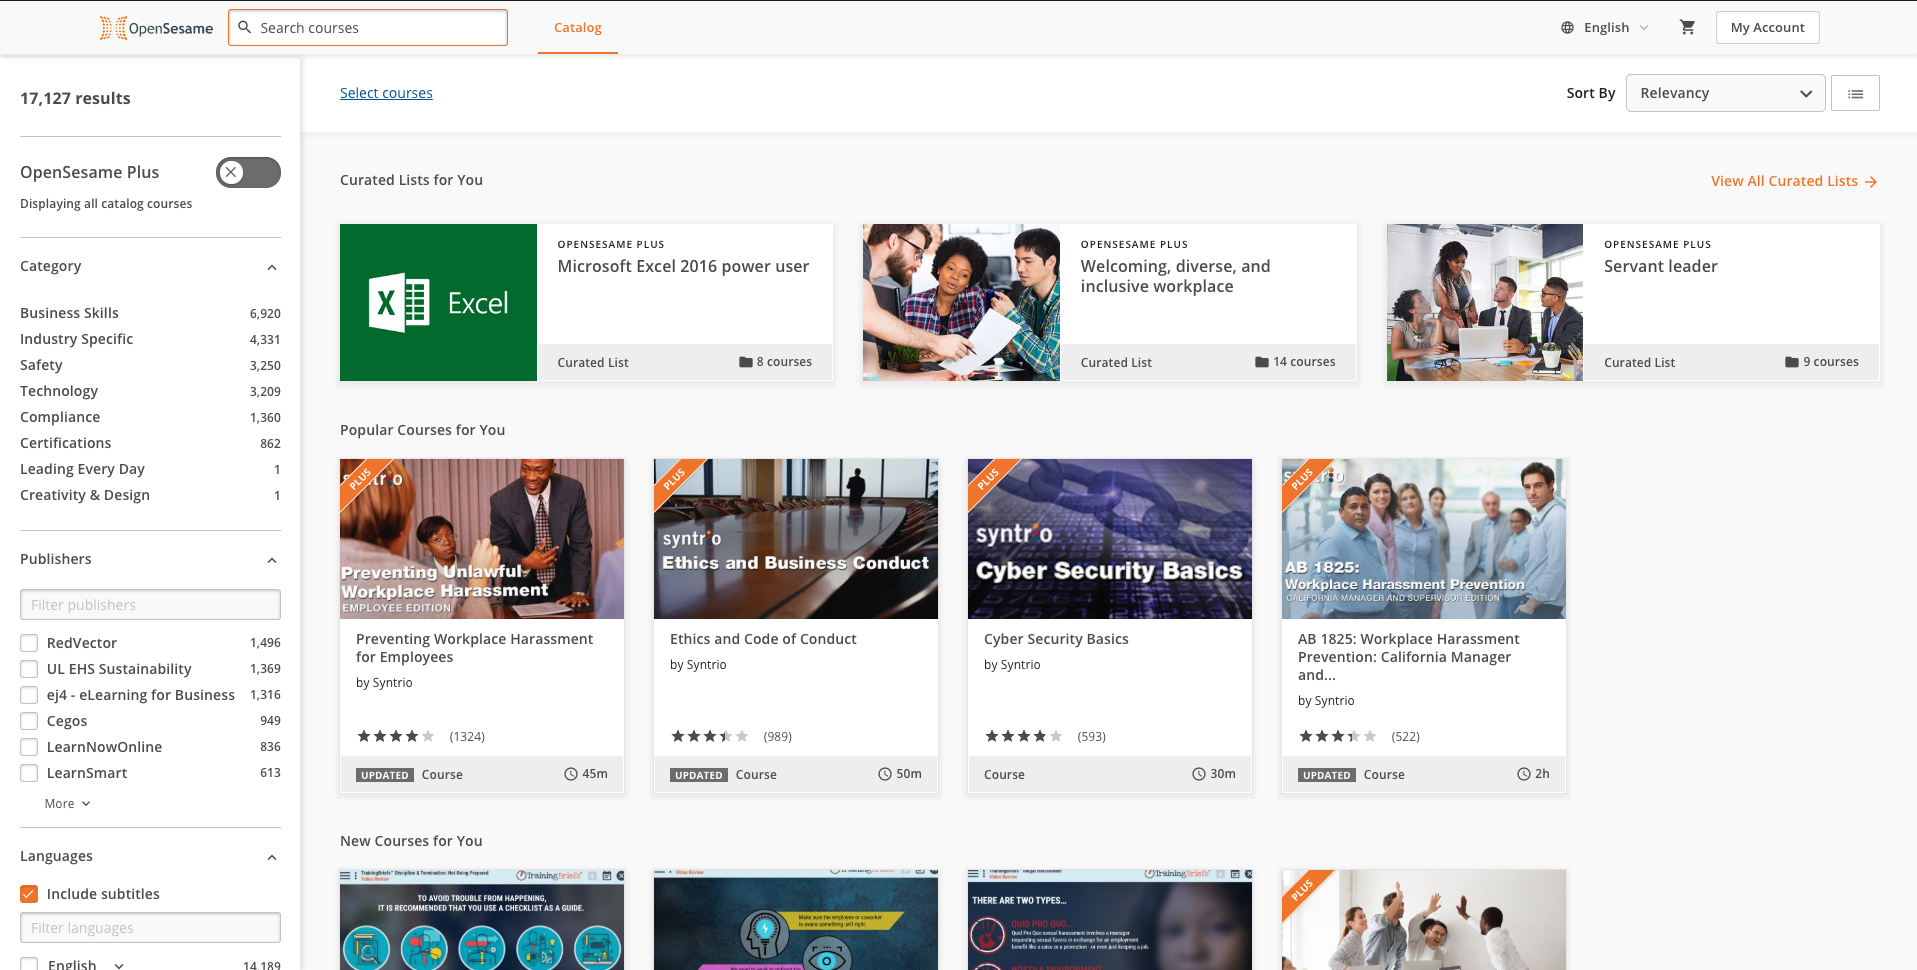The height and width of the screenshot is (970, 1917).
Task: Toggle the OpenSesame Plus switch
Action: coord(248,172)
